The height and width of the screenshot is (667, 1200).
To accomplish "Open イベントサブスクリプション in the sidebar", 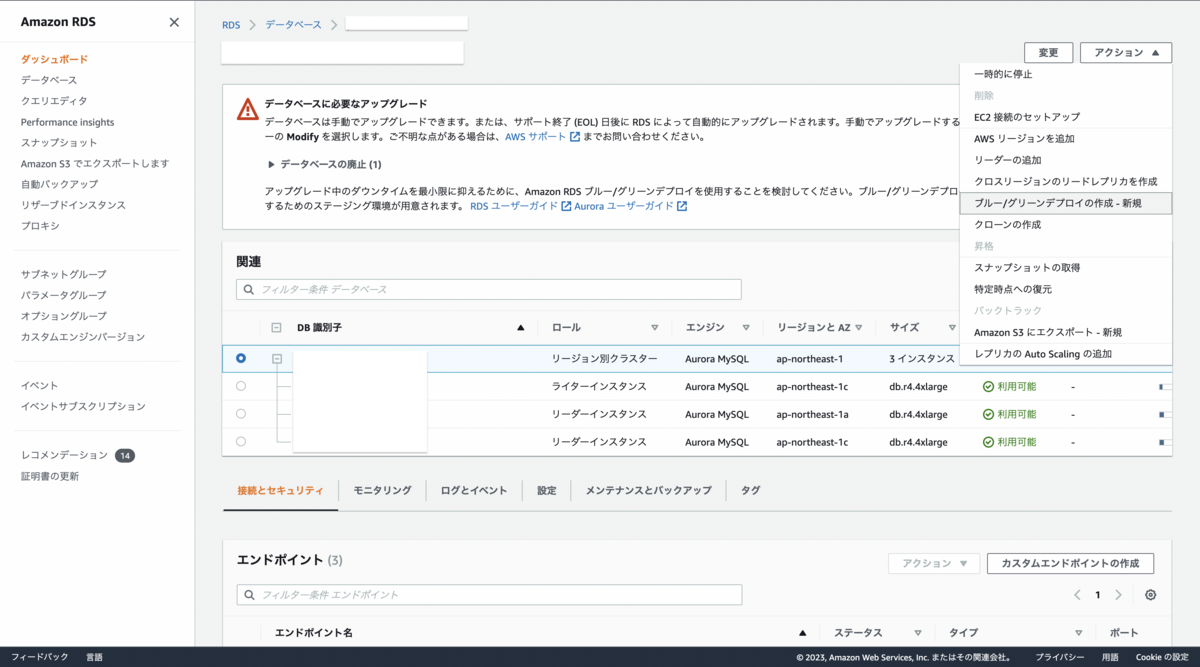I will 83,406.
